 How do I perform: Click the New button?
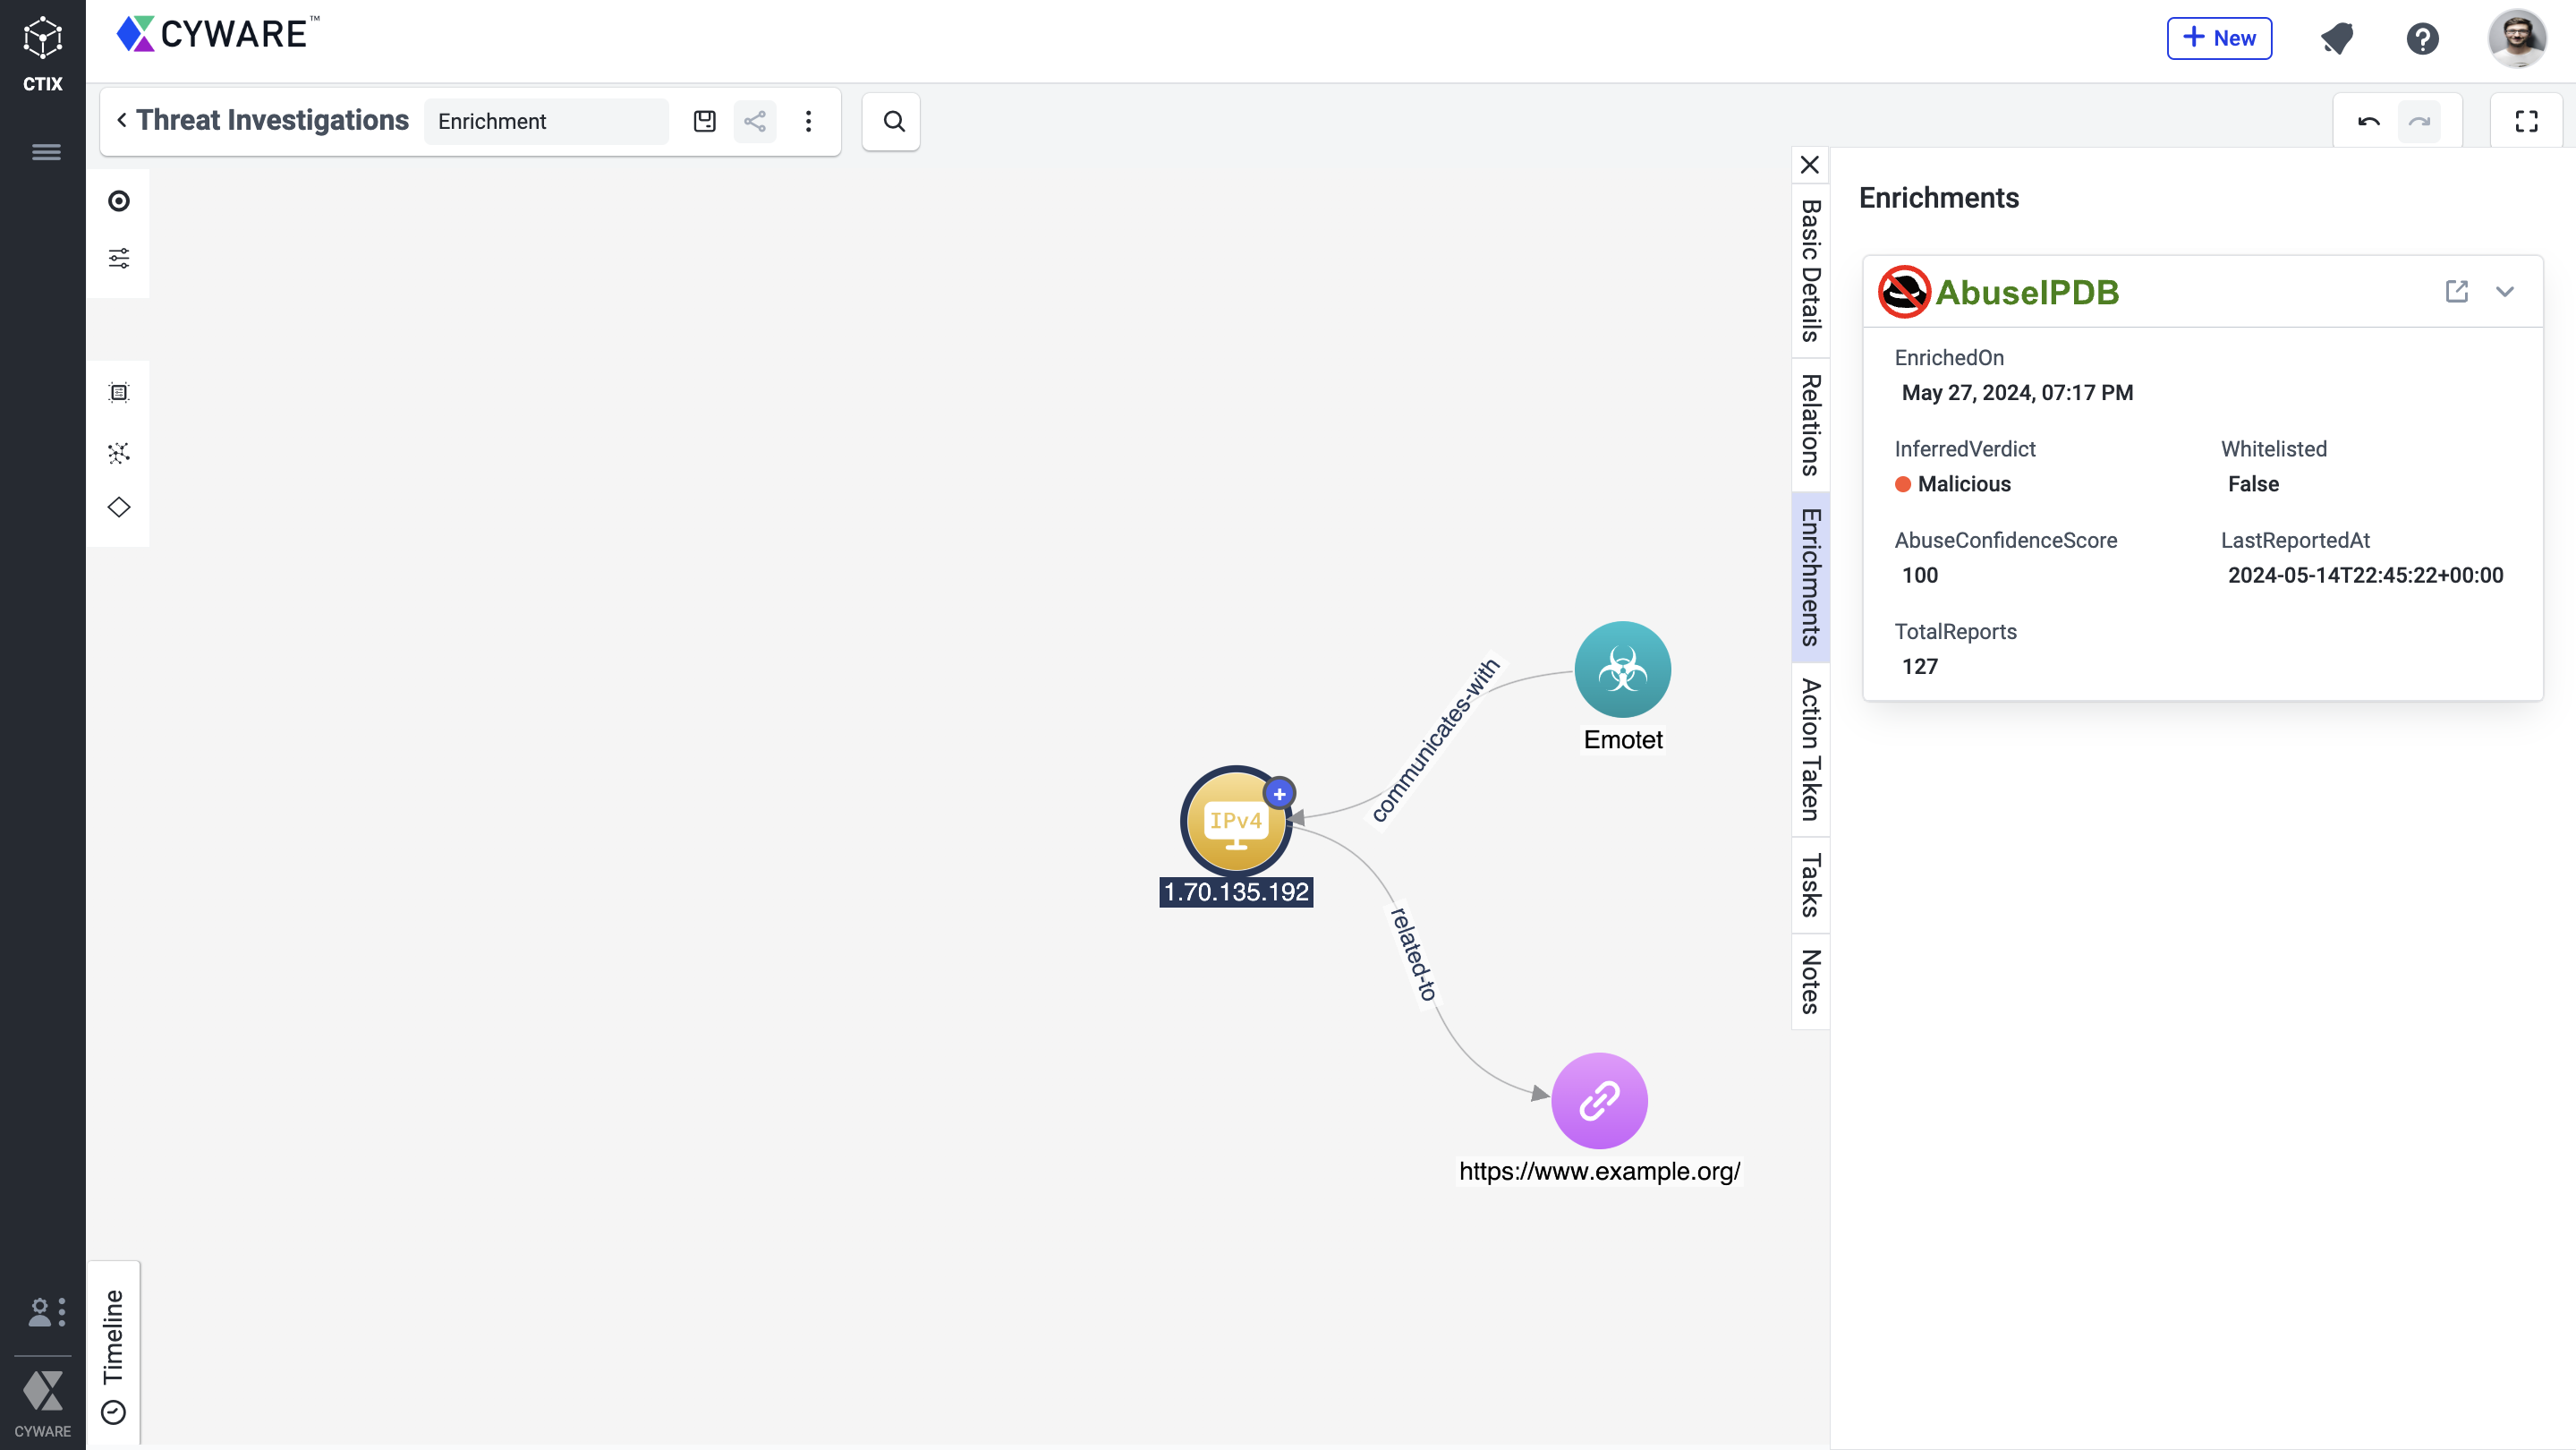pos(2219,39)
